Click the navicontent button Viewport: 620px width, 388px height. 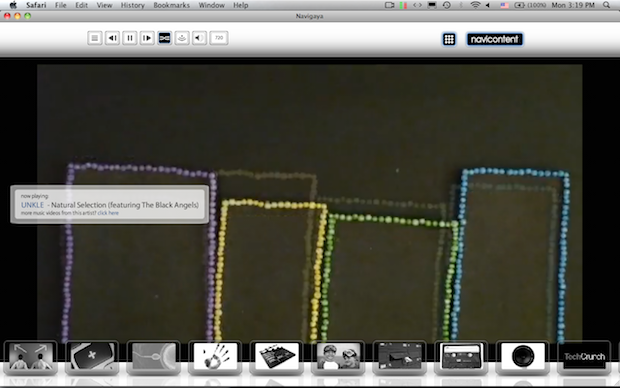495,39
